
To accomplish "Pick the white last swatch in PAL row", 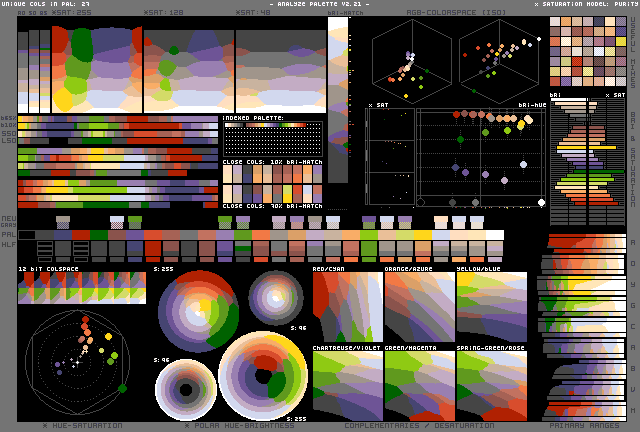I will (494, 235).
